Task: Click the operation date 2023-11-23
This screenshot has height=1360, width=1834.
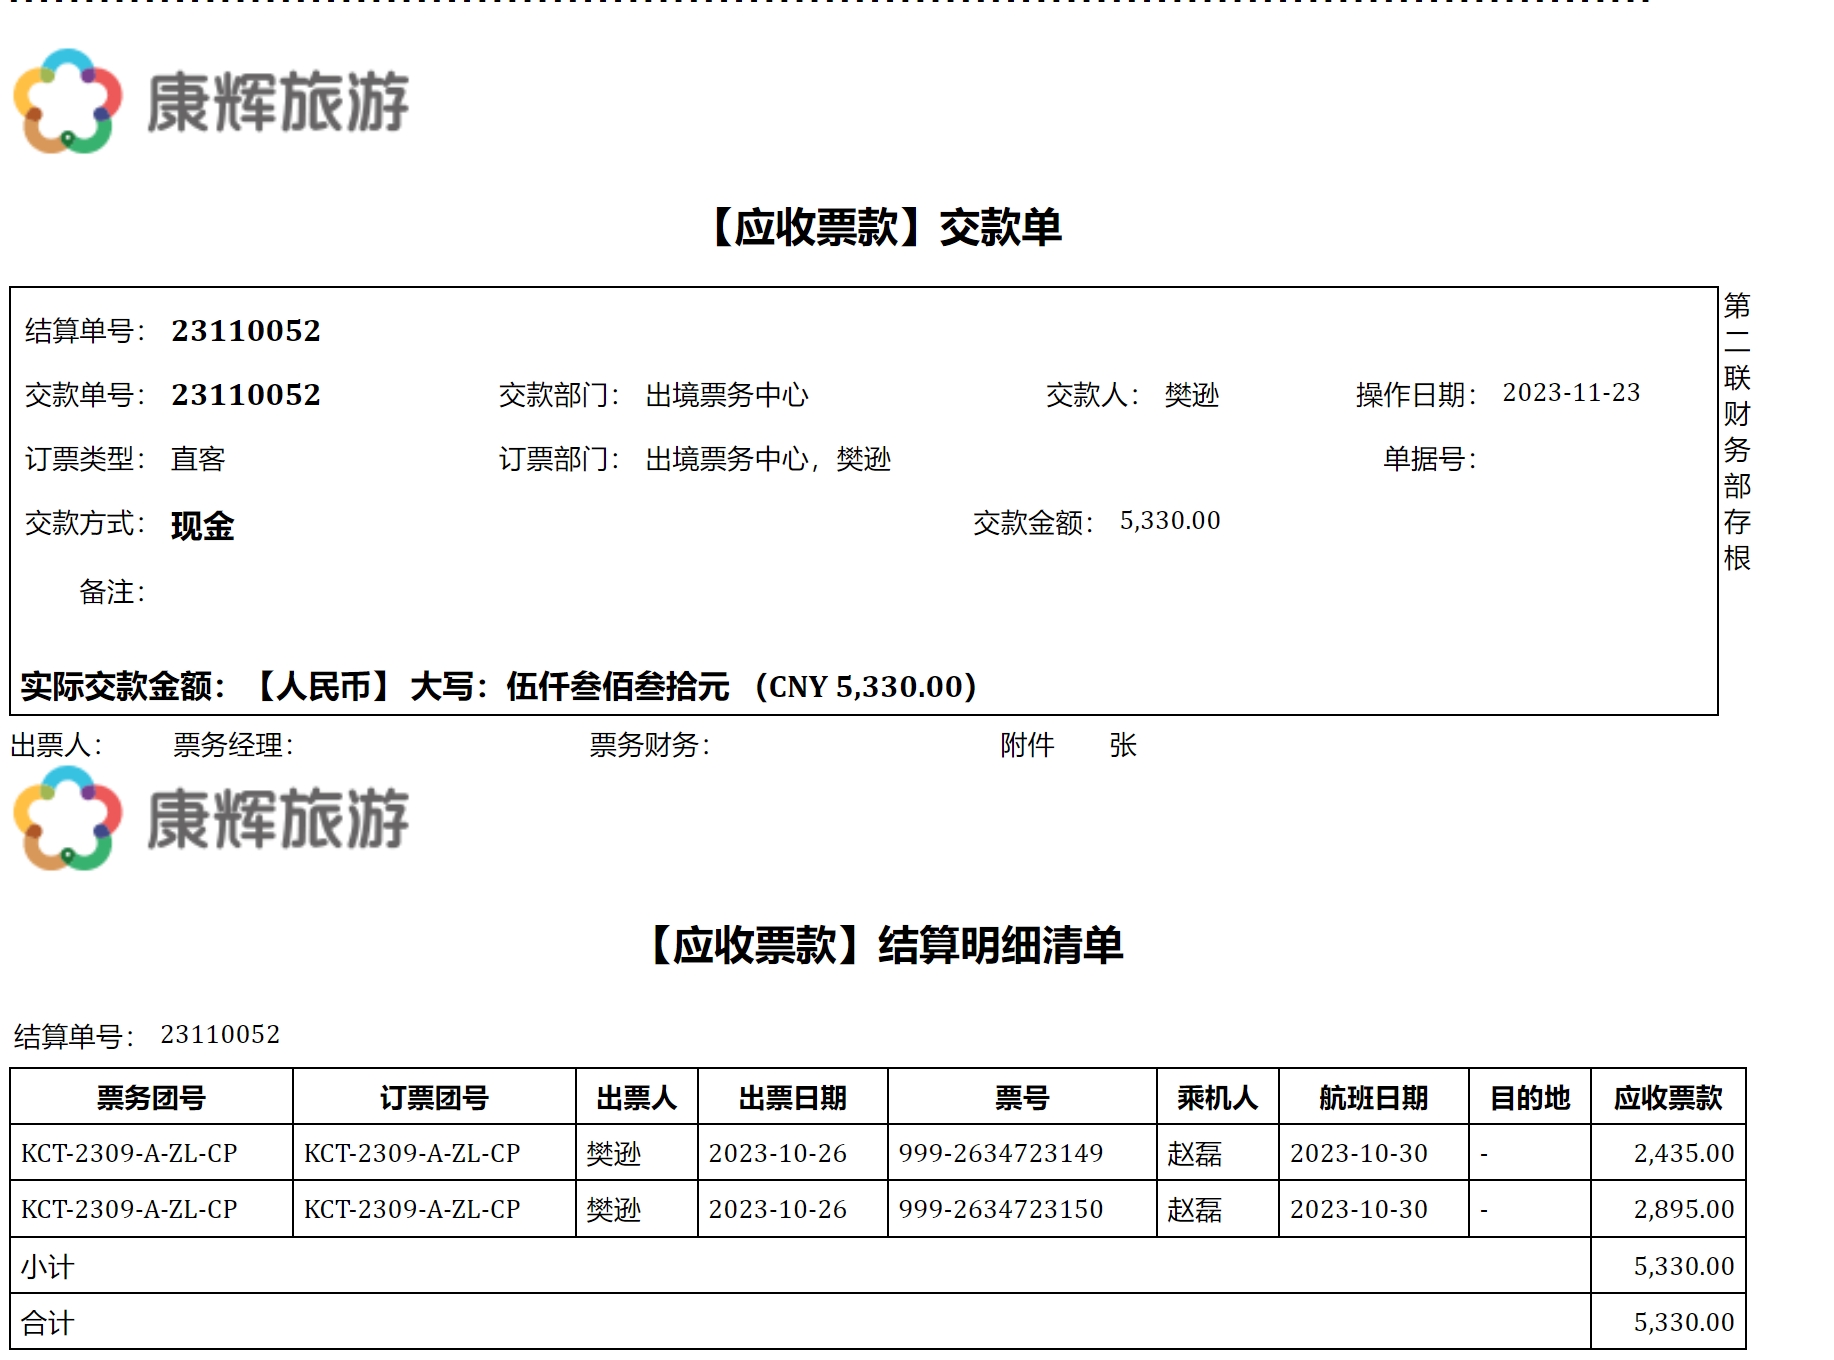Action: pos(1570,393)
